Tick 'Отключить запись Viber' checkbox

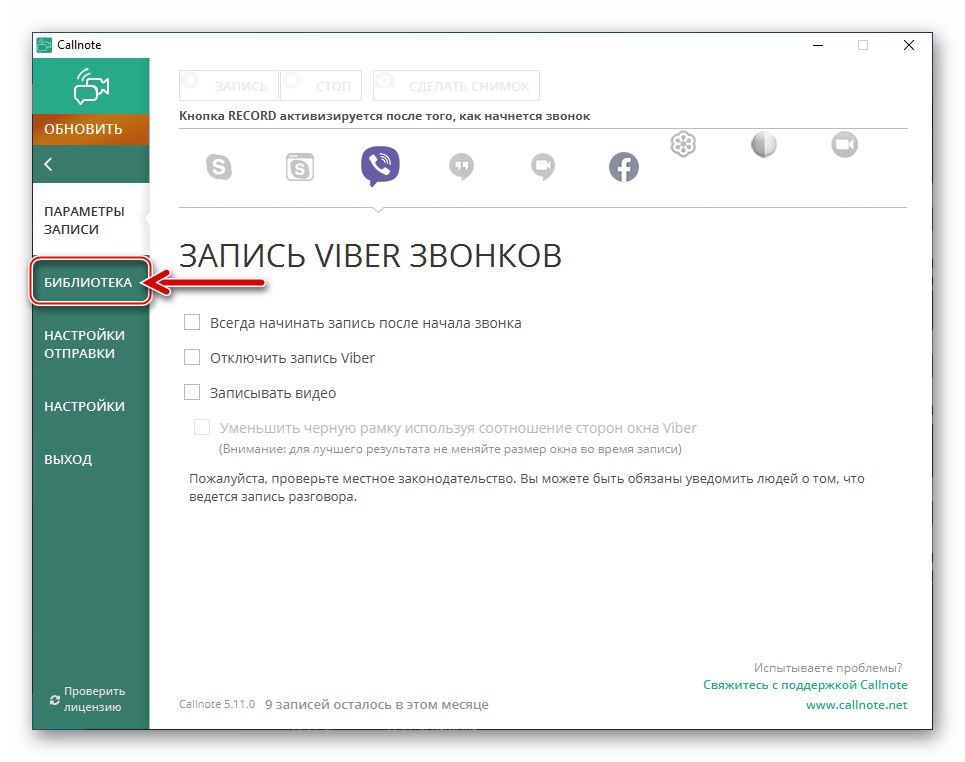(x=192, y=358)
